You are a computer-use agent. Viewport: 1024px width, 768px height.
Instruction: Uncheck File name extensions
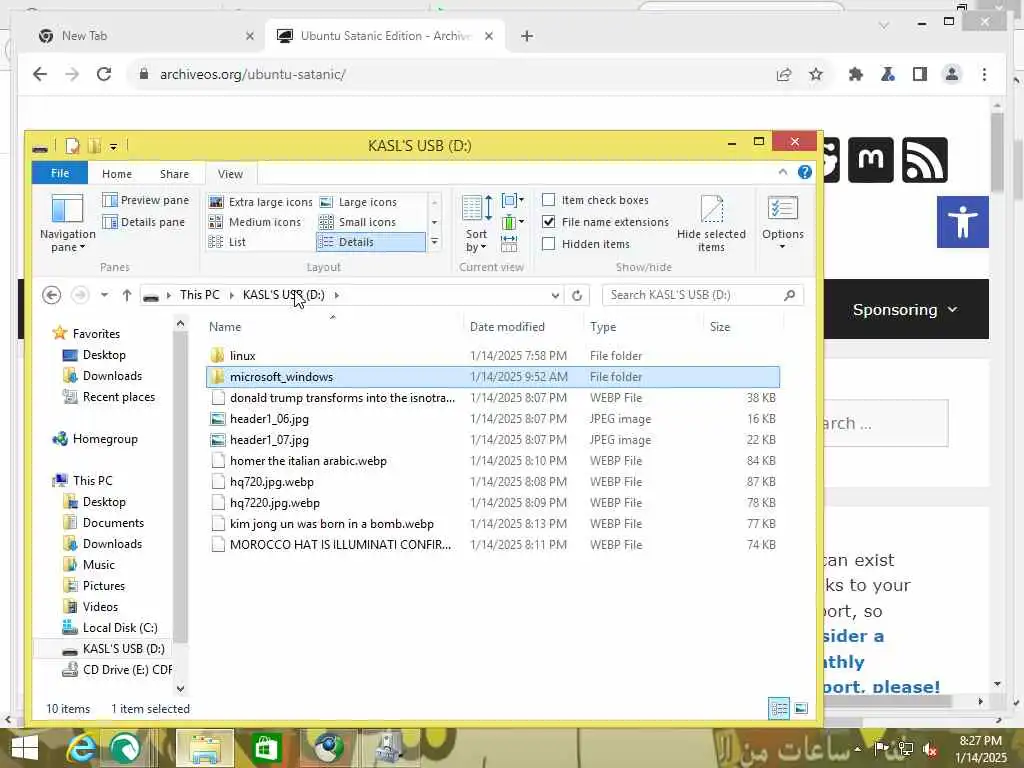(549, 222)
